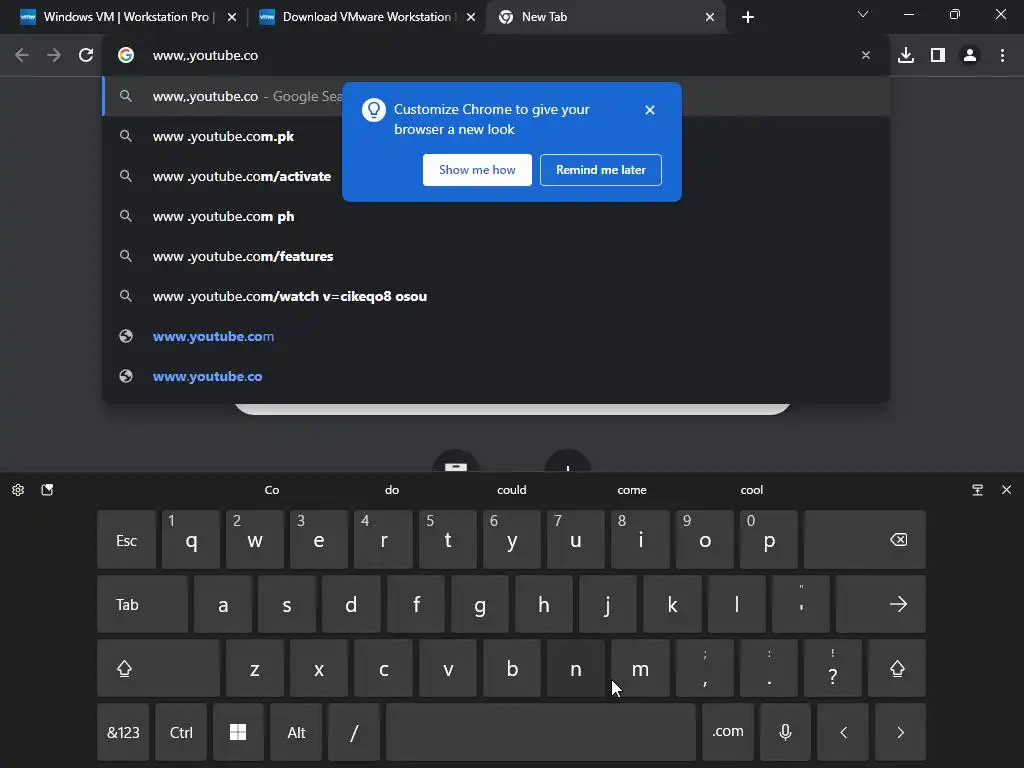Choose the youtube.com/watch v=cikeqo8 suggestion
Screen dimensions: 1024x768
(496, 296)
